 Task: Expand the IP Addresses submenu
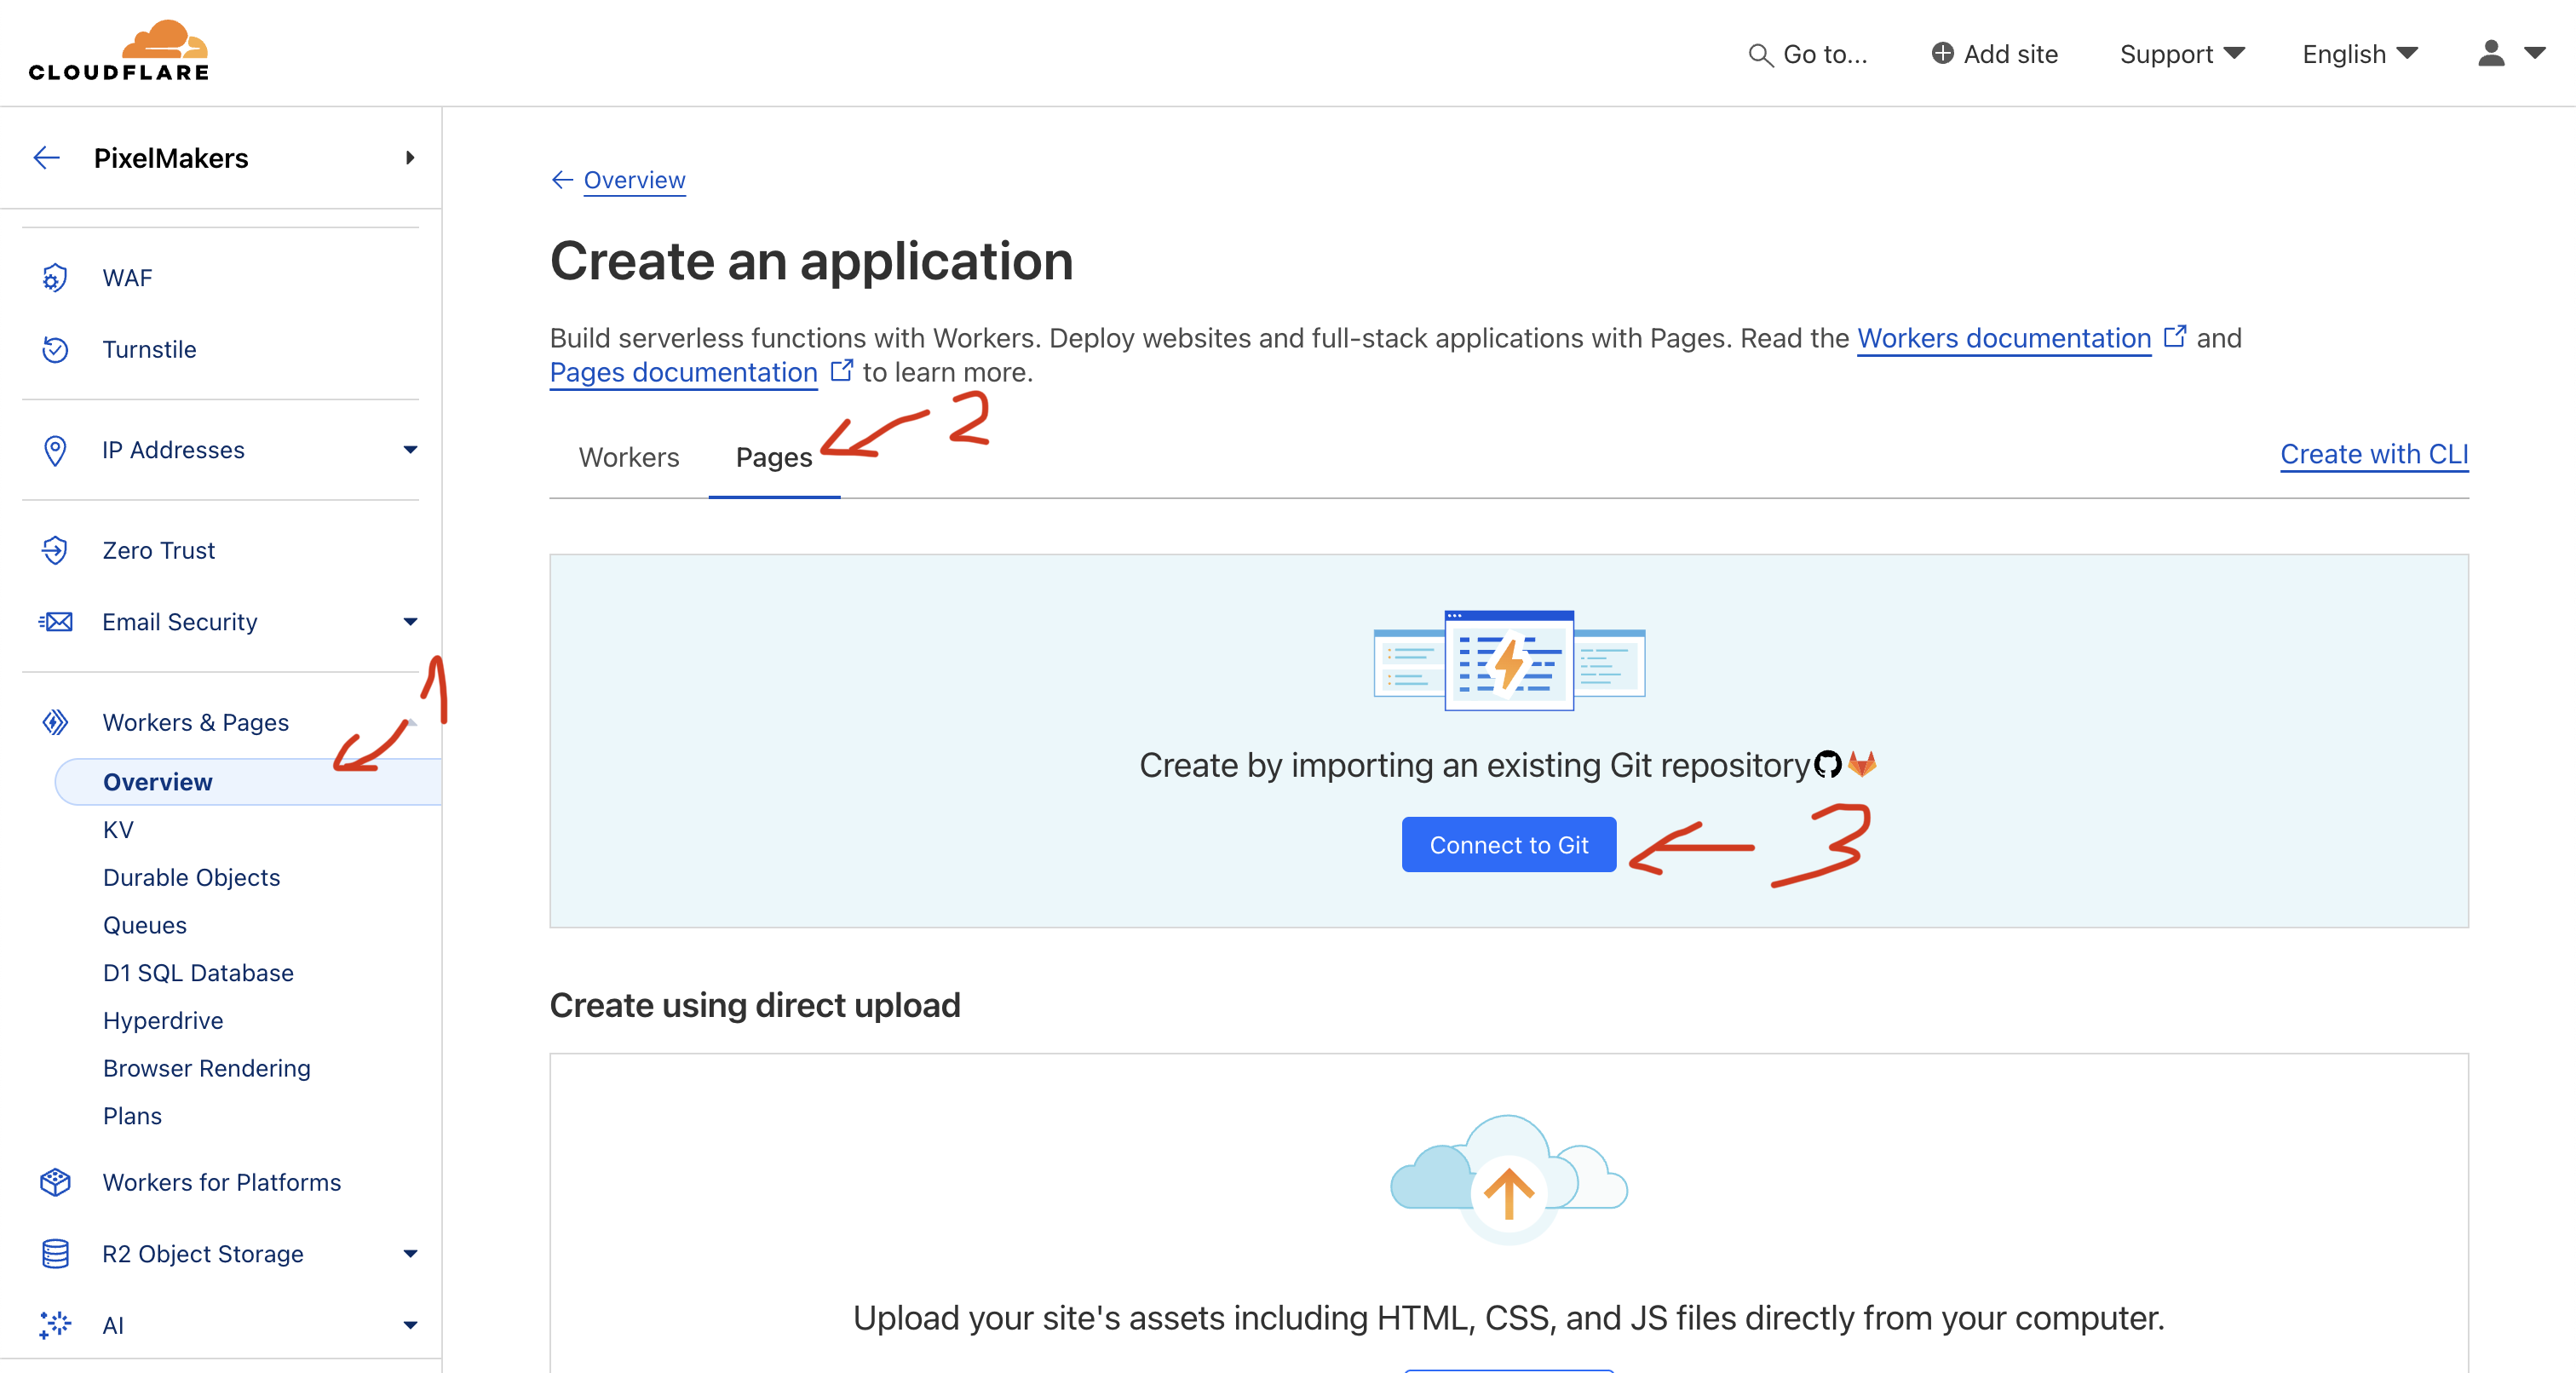point(410,450)
